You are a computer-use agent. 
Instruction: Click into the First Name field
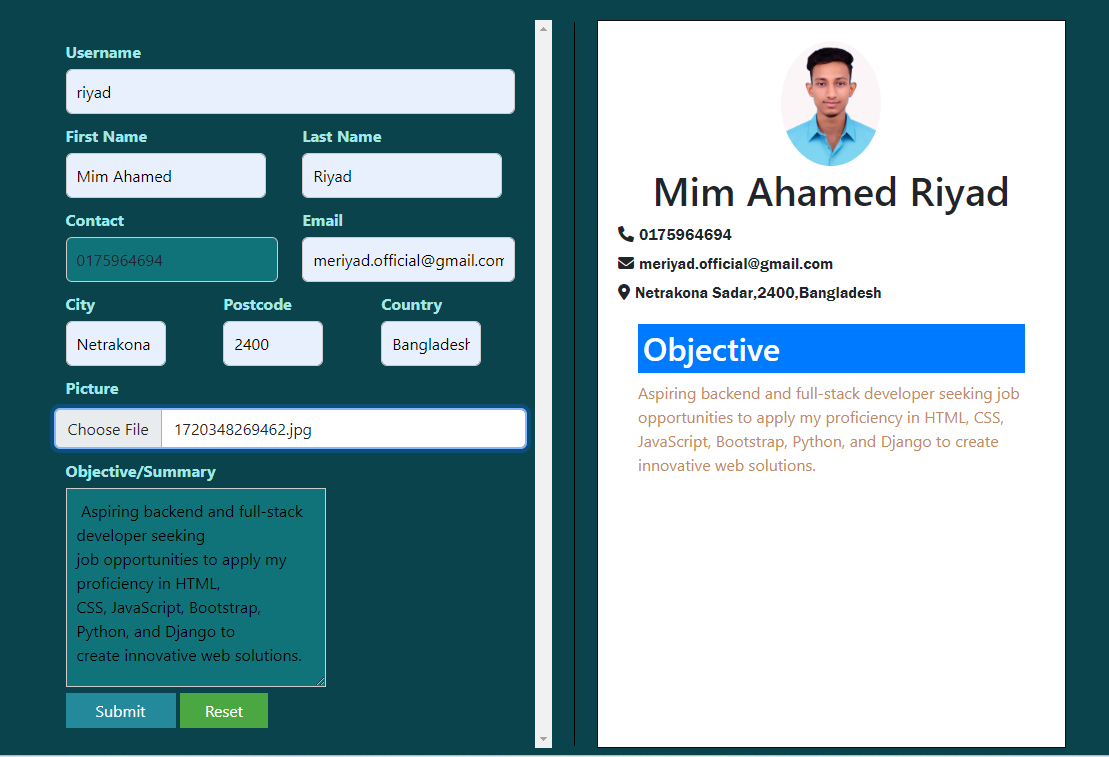(166, 176)
